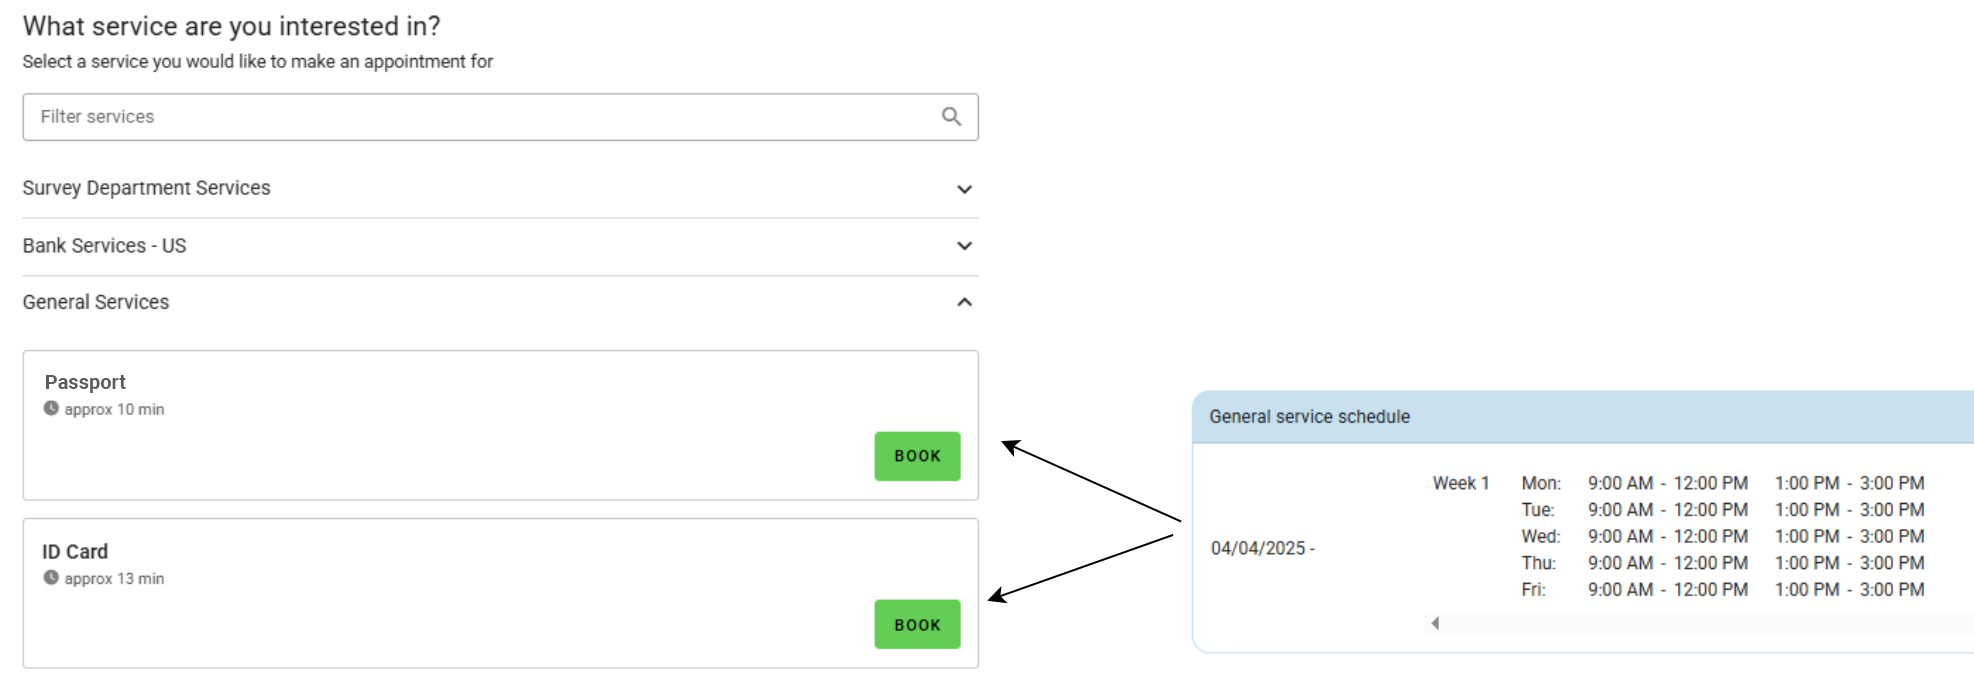
Task: Click the approx 13 min duration text
Action: [x=114, y=579]
